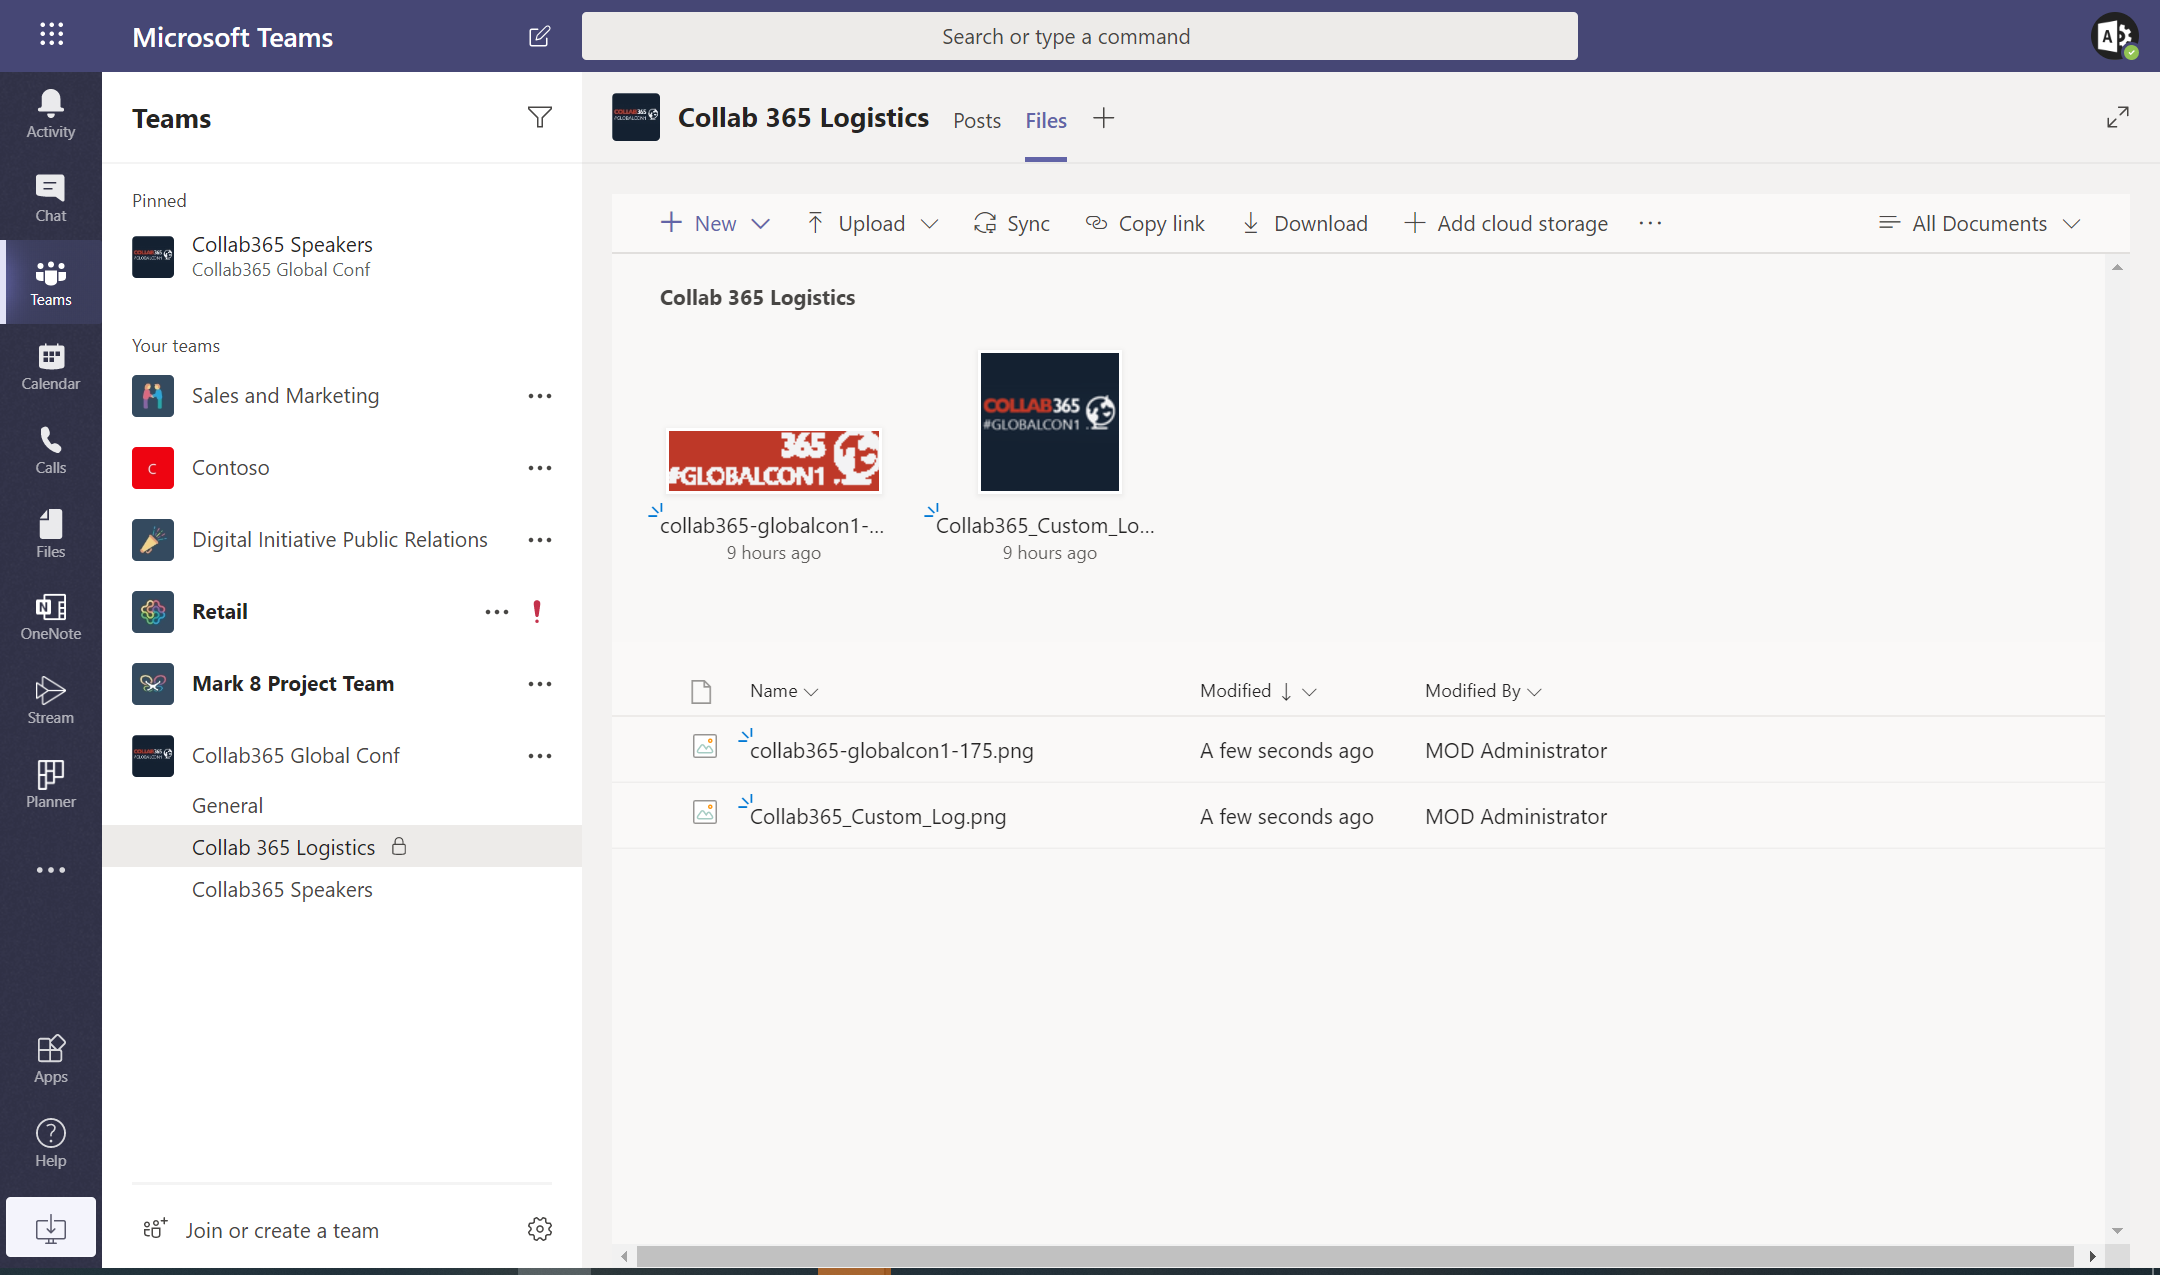This screenshot has width=2160, height=1275.
Task: Show more apps ellipsis in left rail
Action: 51,870
